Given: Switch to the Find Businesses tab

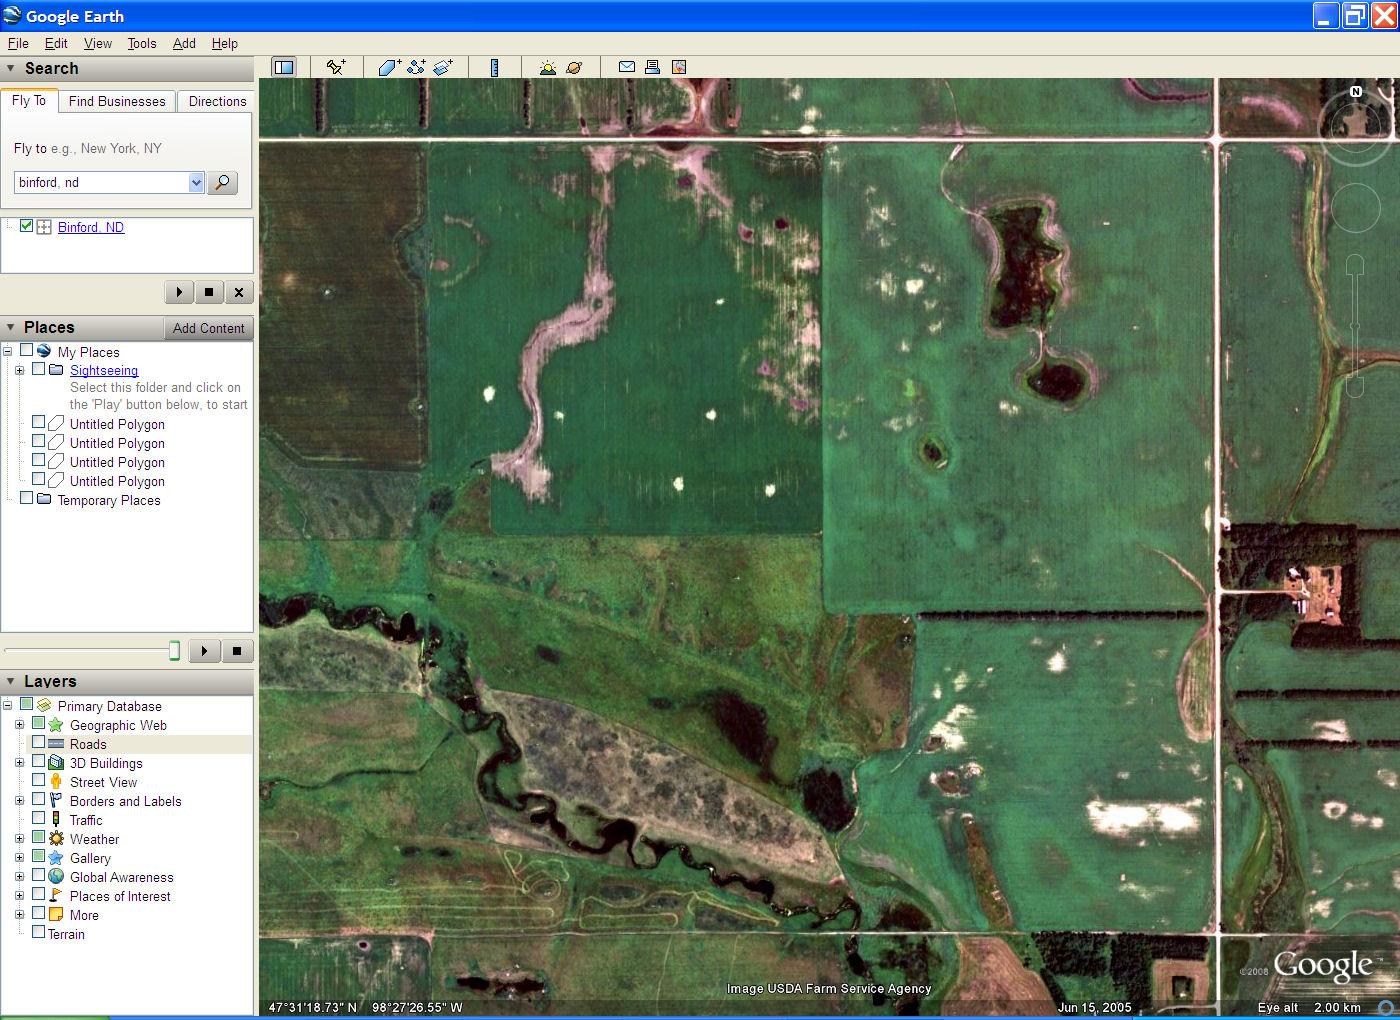Looking at the screenshot, I should [x=117, y=101].
